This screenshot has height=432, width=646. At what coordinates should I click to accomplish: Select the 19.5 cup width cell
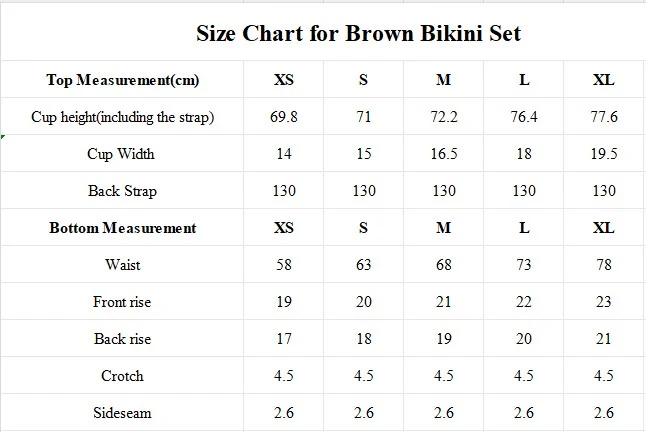(603, 154)
